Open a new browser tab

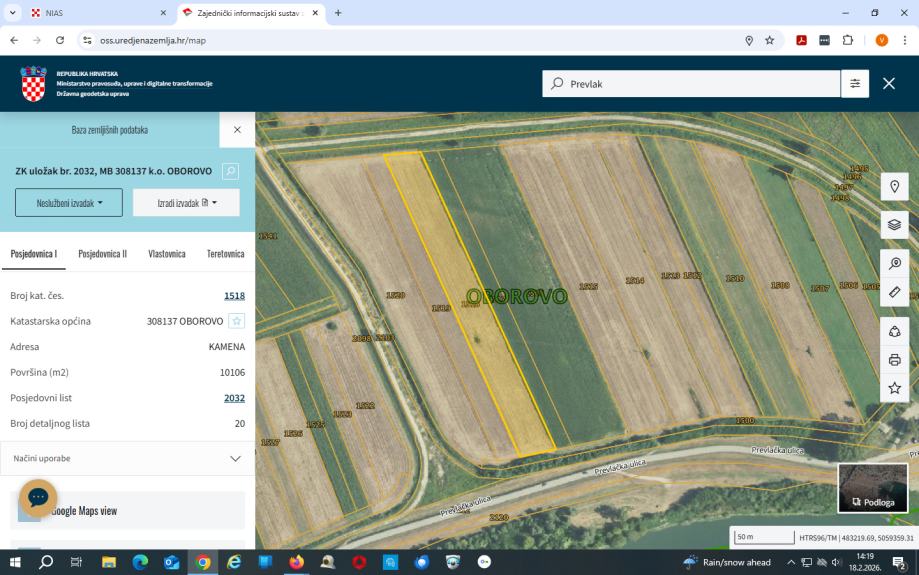click(338, 12)
